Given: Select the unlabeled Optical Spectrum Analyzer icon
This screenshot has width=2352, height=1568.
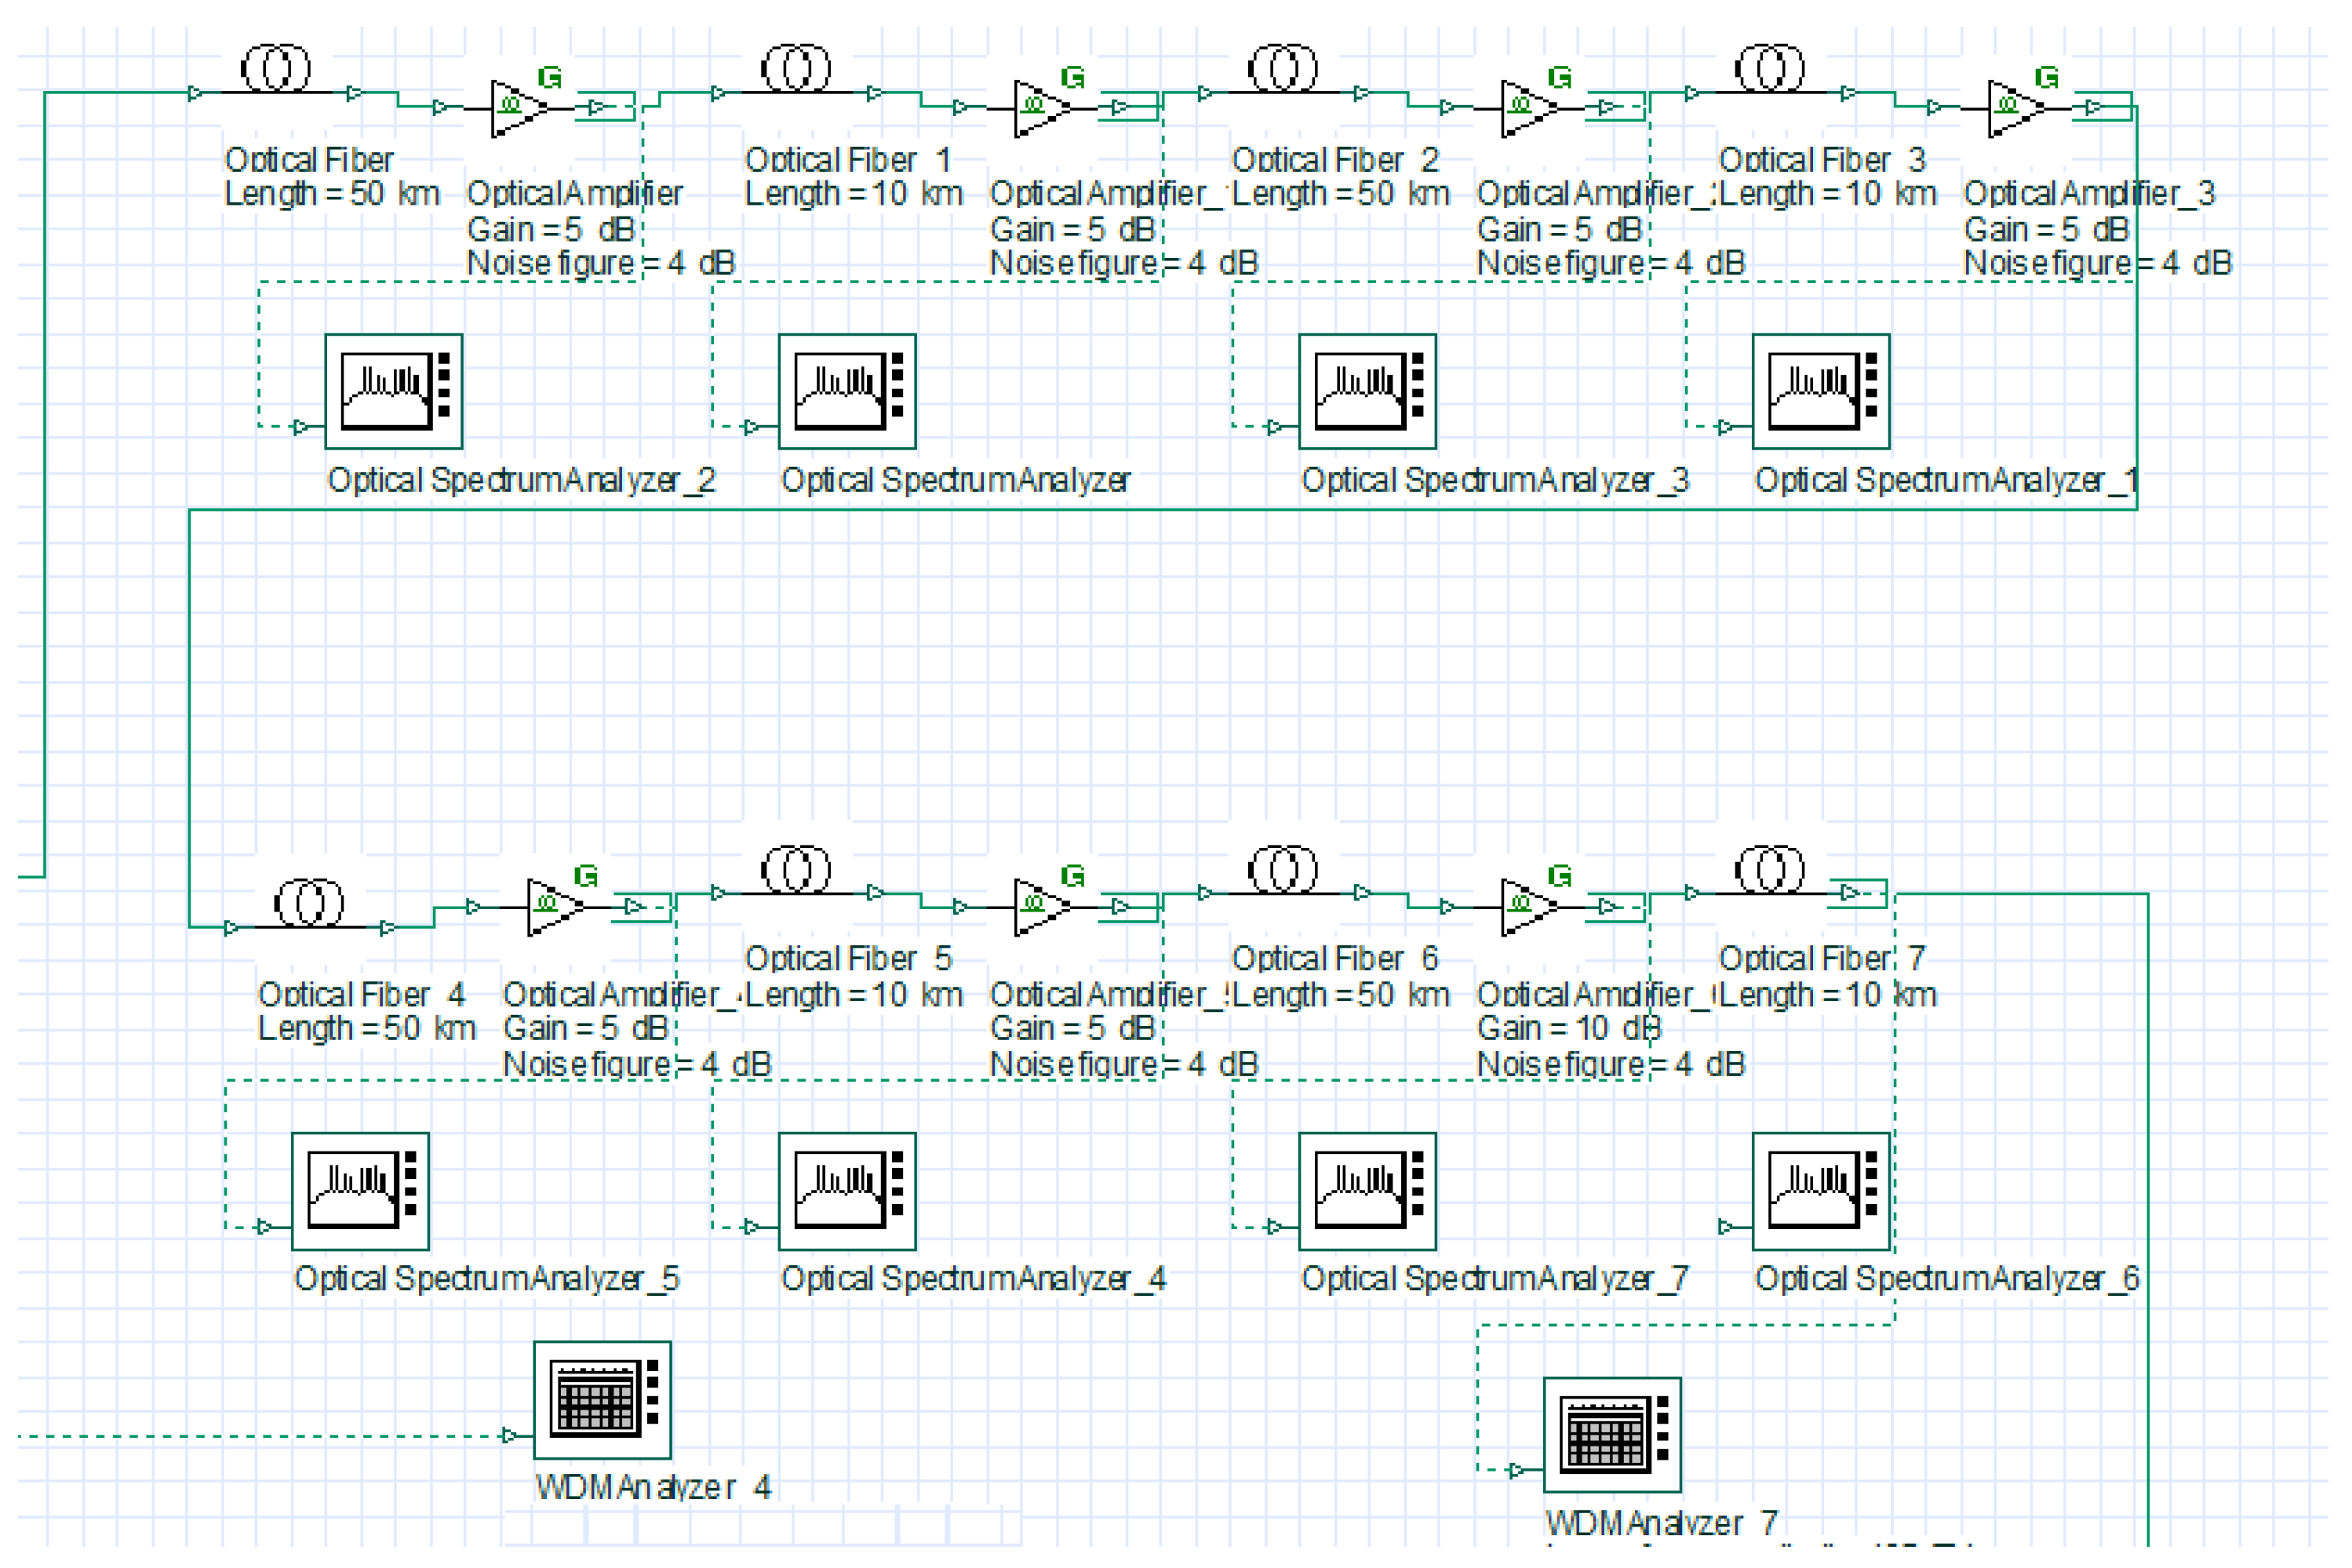Looking at the screenshot, I should tap(847, 391).
